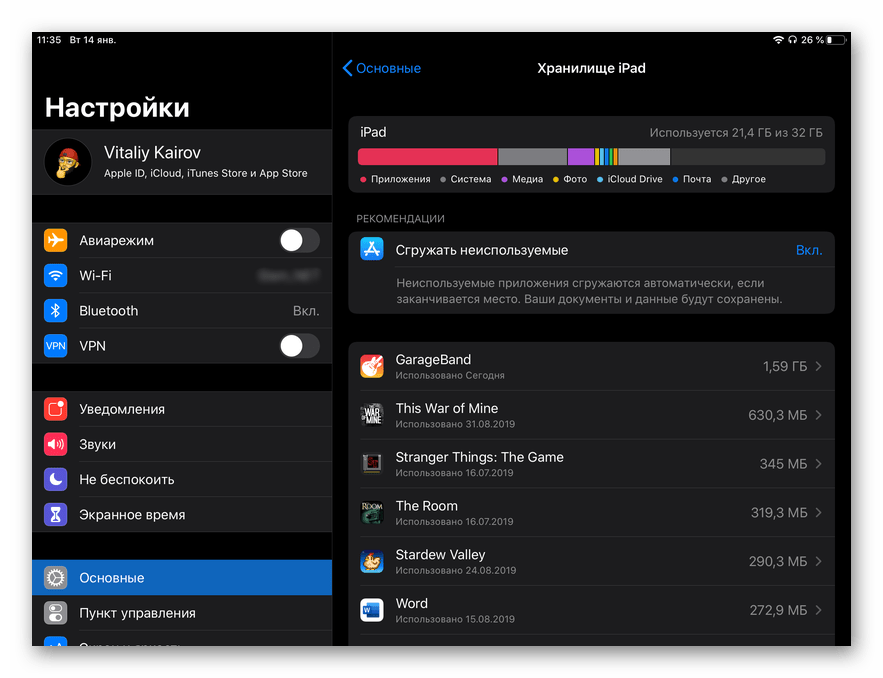
Task: Tap The Room game icon
Action: click(x=372, y=513)
